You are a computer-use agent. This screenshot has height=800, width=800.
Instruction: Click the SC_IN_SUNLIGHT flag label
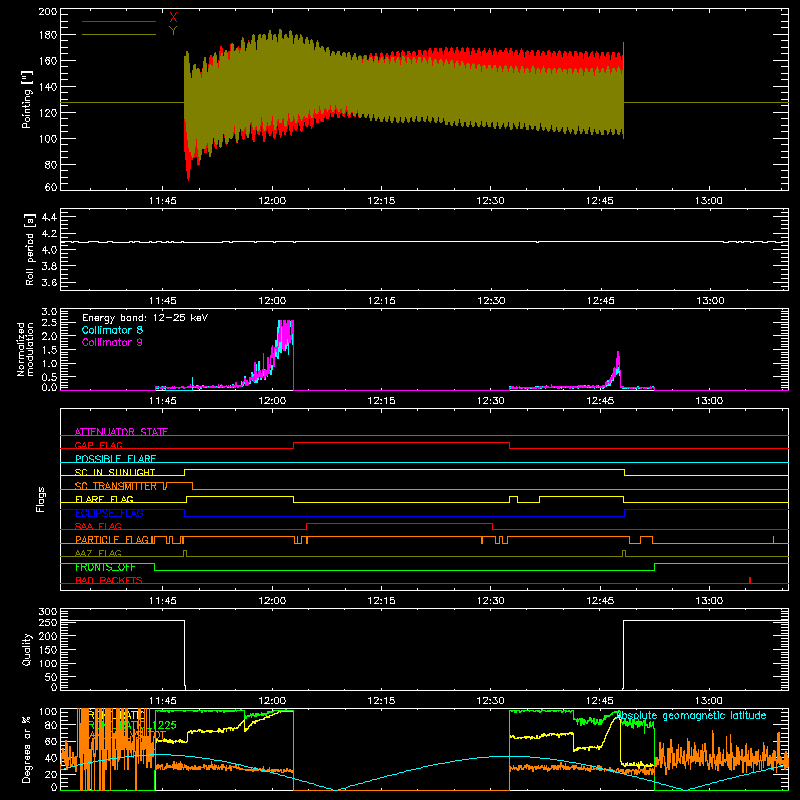pyautogui.click(x=115, y=472)
